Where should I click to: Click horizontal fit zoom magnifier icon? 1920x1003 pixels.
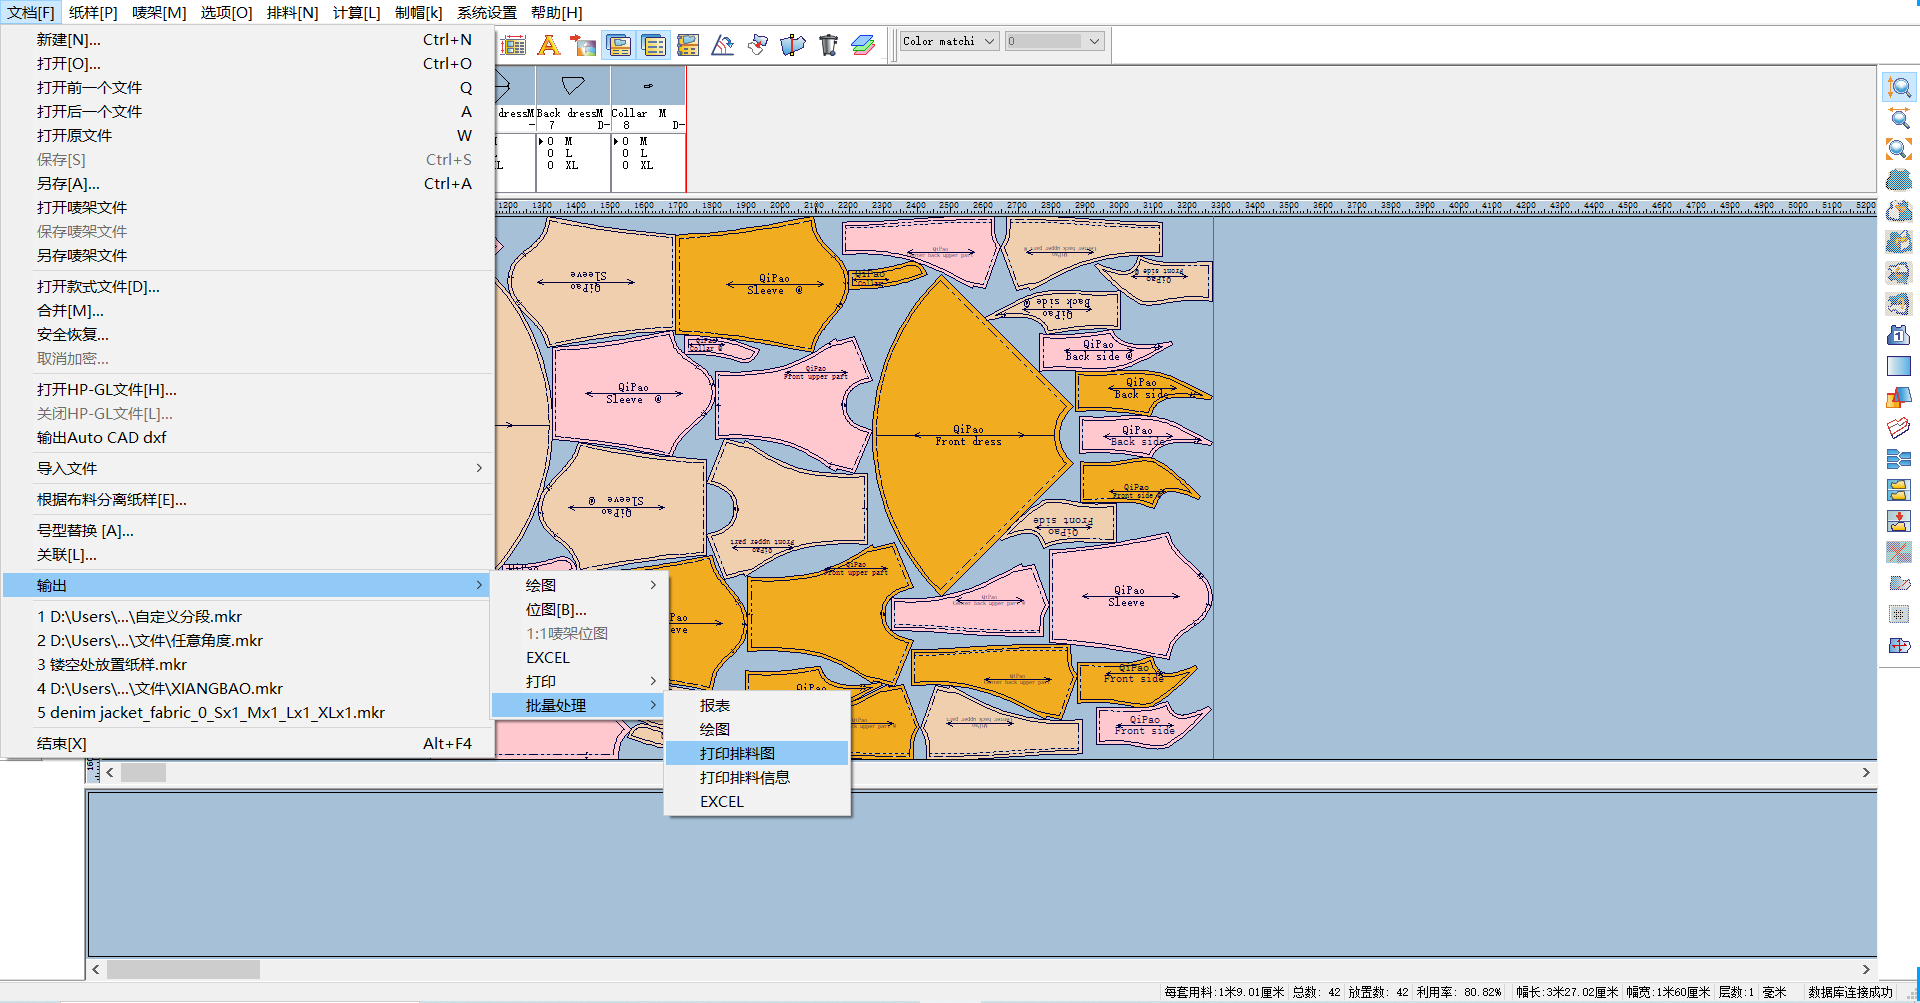click(1898, 119)
